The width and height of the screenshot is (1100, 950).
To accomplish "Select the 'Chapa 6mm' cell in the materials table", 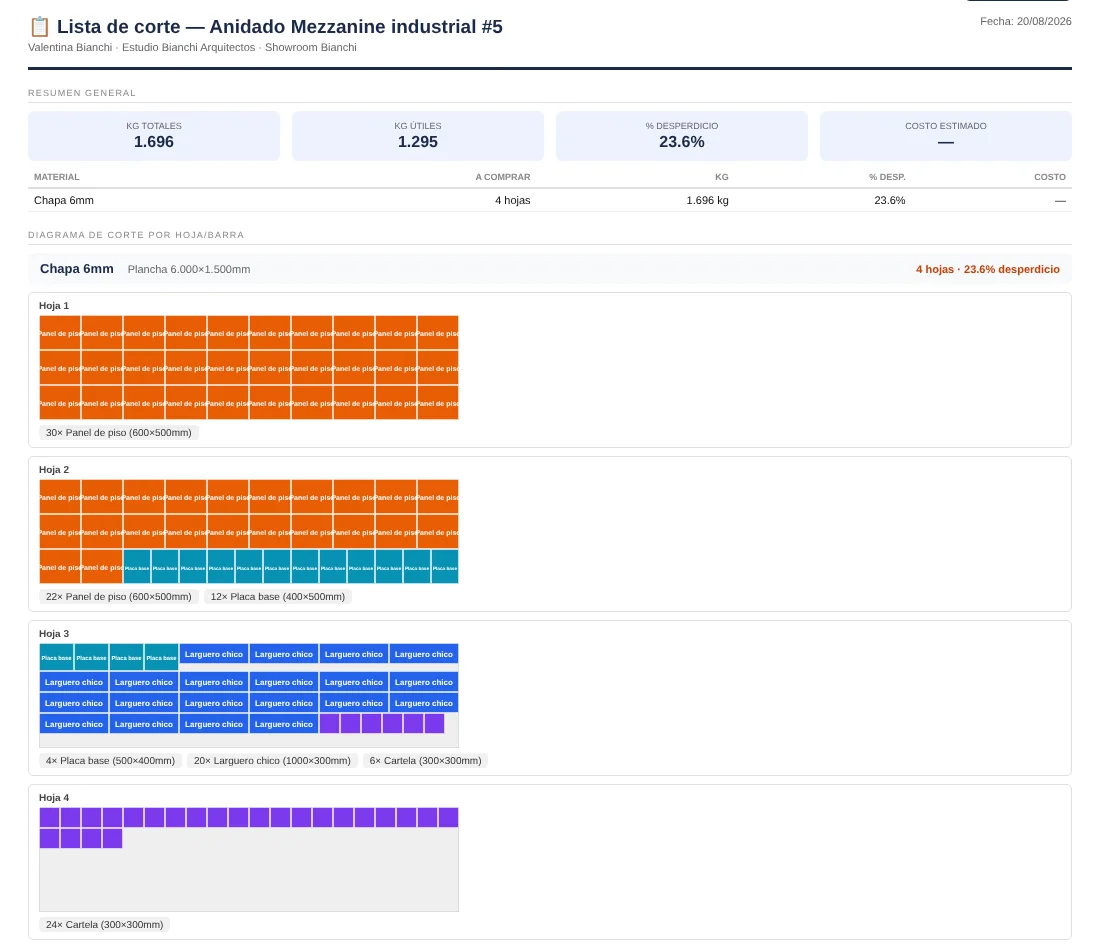I will point(64,200).
